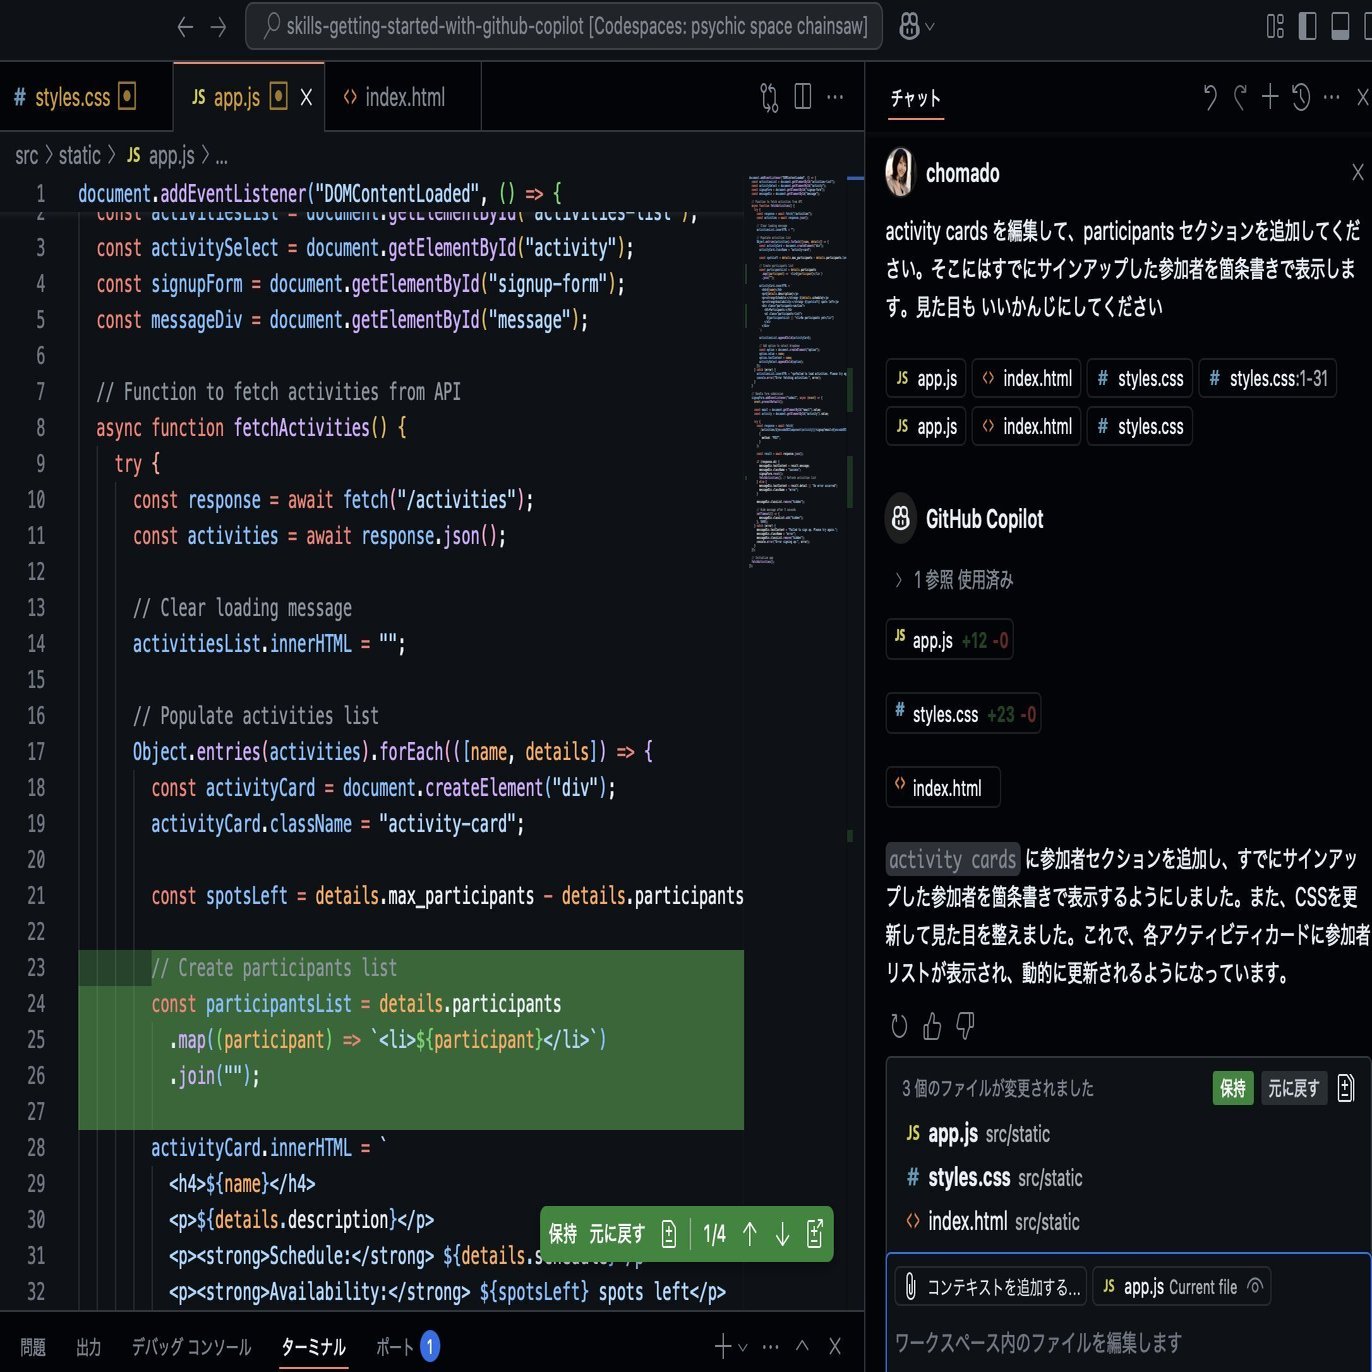
Task: Open the styles.css +23 -0 change pill
Action: pyautogui.click(x=964, y=714)
